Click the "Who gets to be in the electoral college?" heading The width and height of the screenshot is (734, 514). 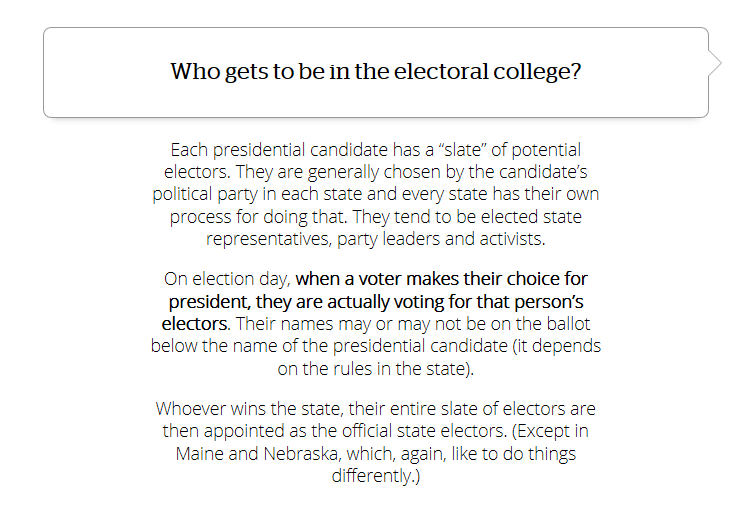tap(375, 72)
